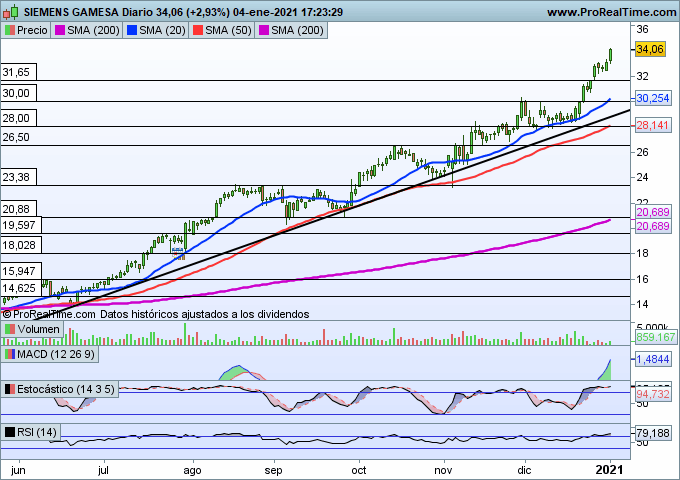Click the green 859.167 volume value tag
This screenshot has width=680, height=480.
[x=656, y=337]
